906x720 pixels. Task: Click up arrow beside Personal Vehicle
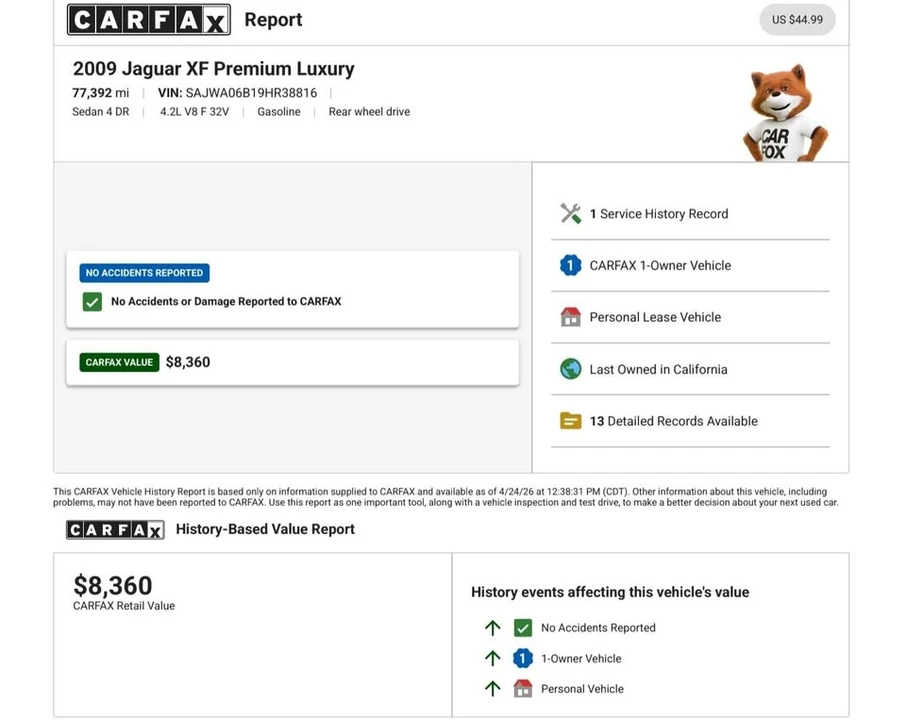[492, 689]
